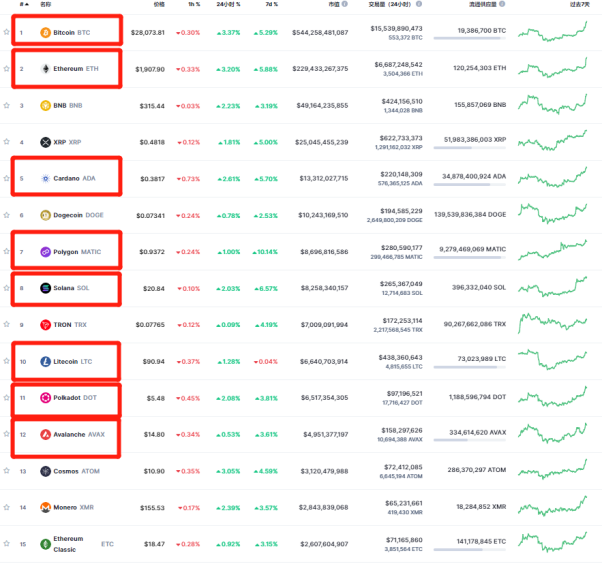Click the Ethereum Classic price $18.47
This screenshot has width=602, height=564.
point(154,544)
